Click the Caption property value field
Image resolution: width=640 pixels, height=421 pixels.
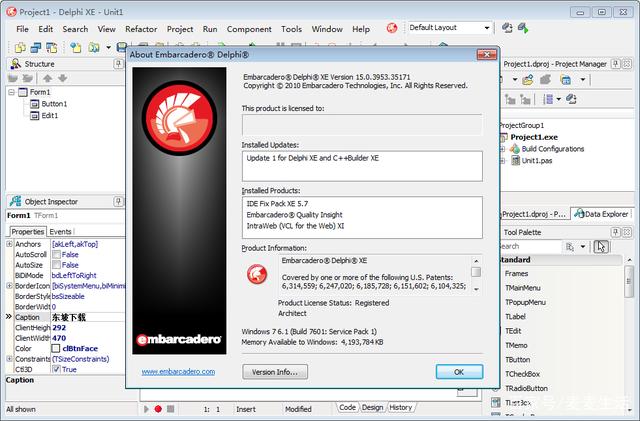coord(88,317)
